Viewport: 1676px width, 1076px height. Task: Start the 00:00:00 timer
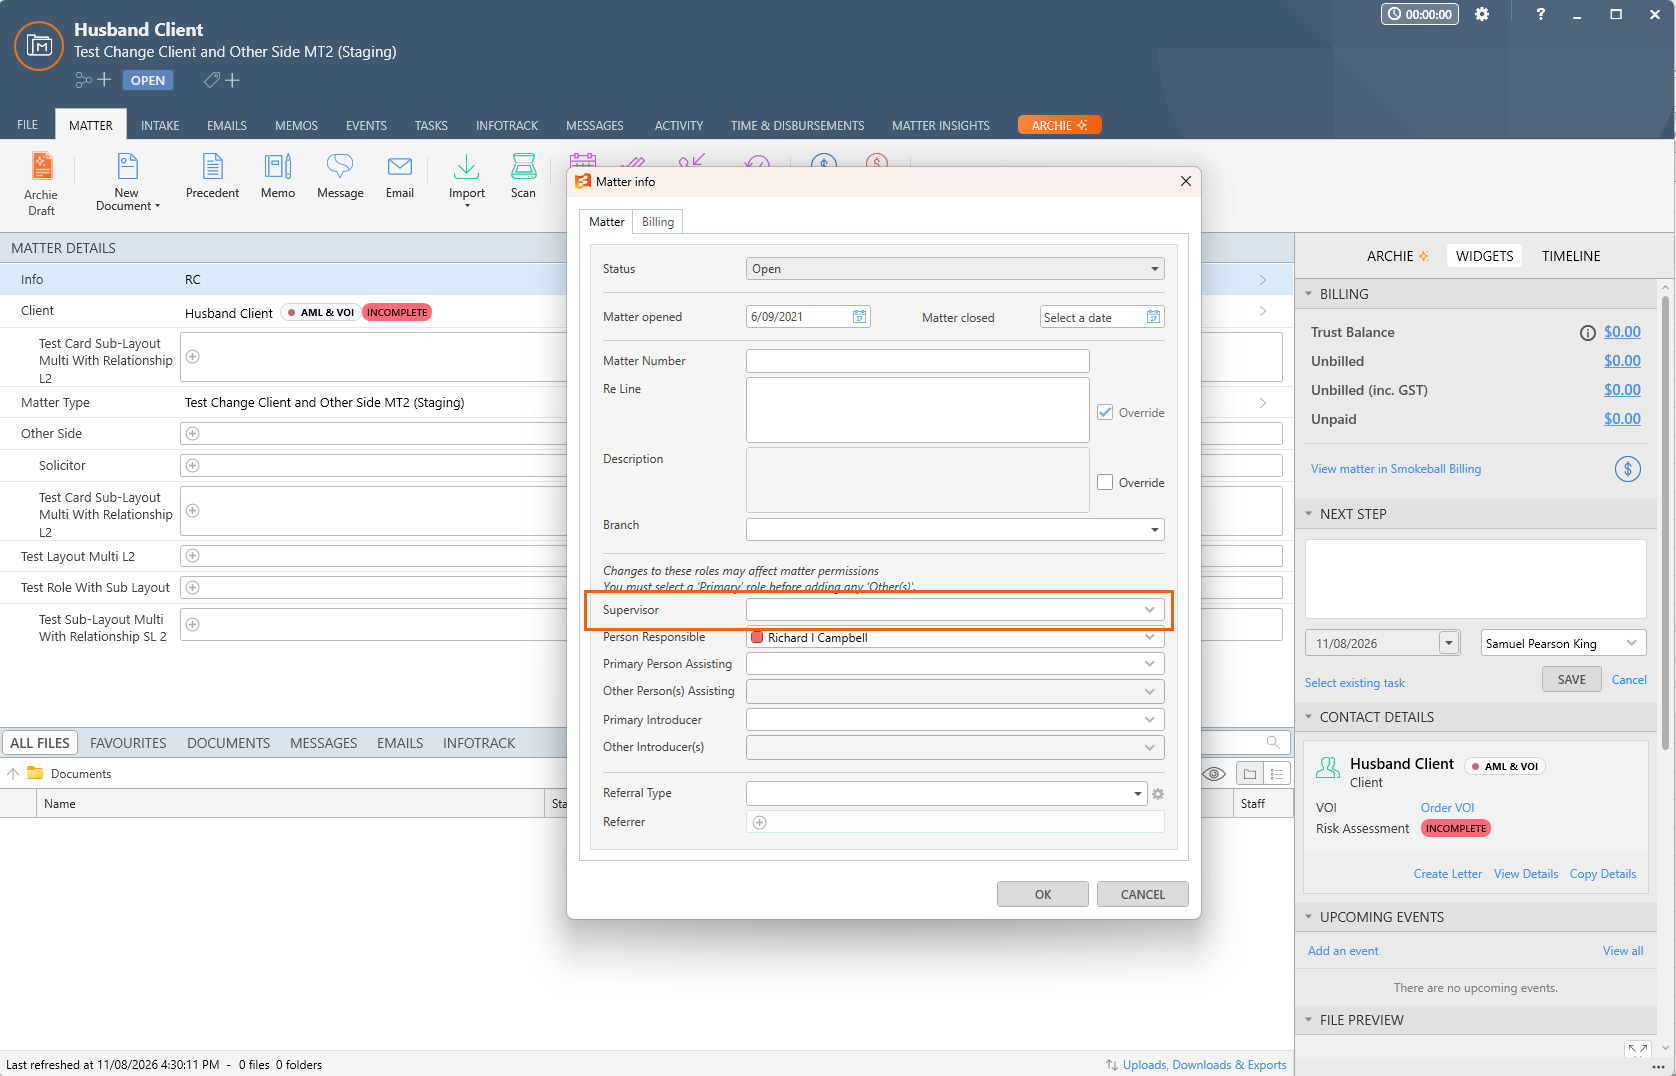1420,14
